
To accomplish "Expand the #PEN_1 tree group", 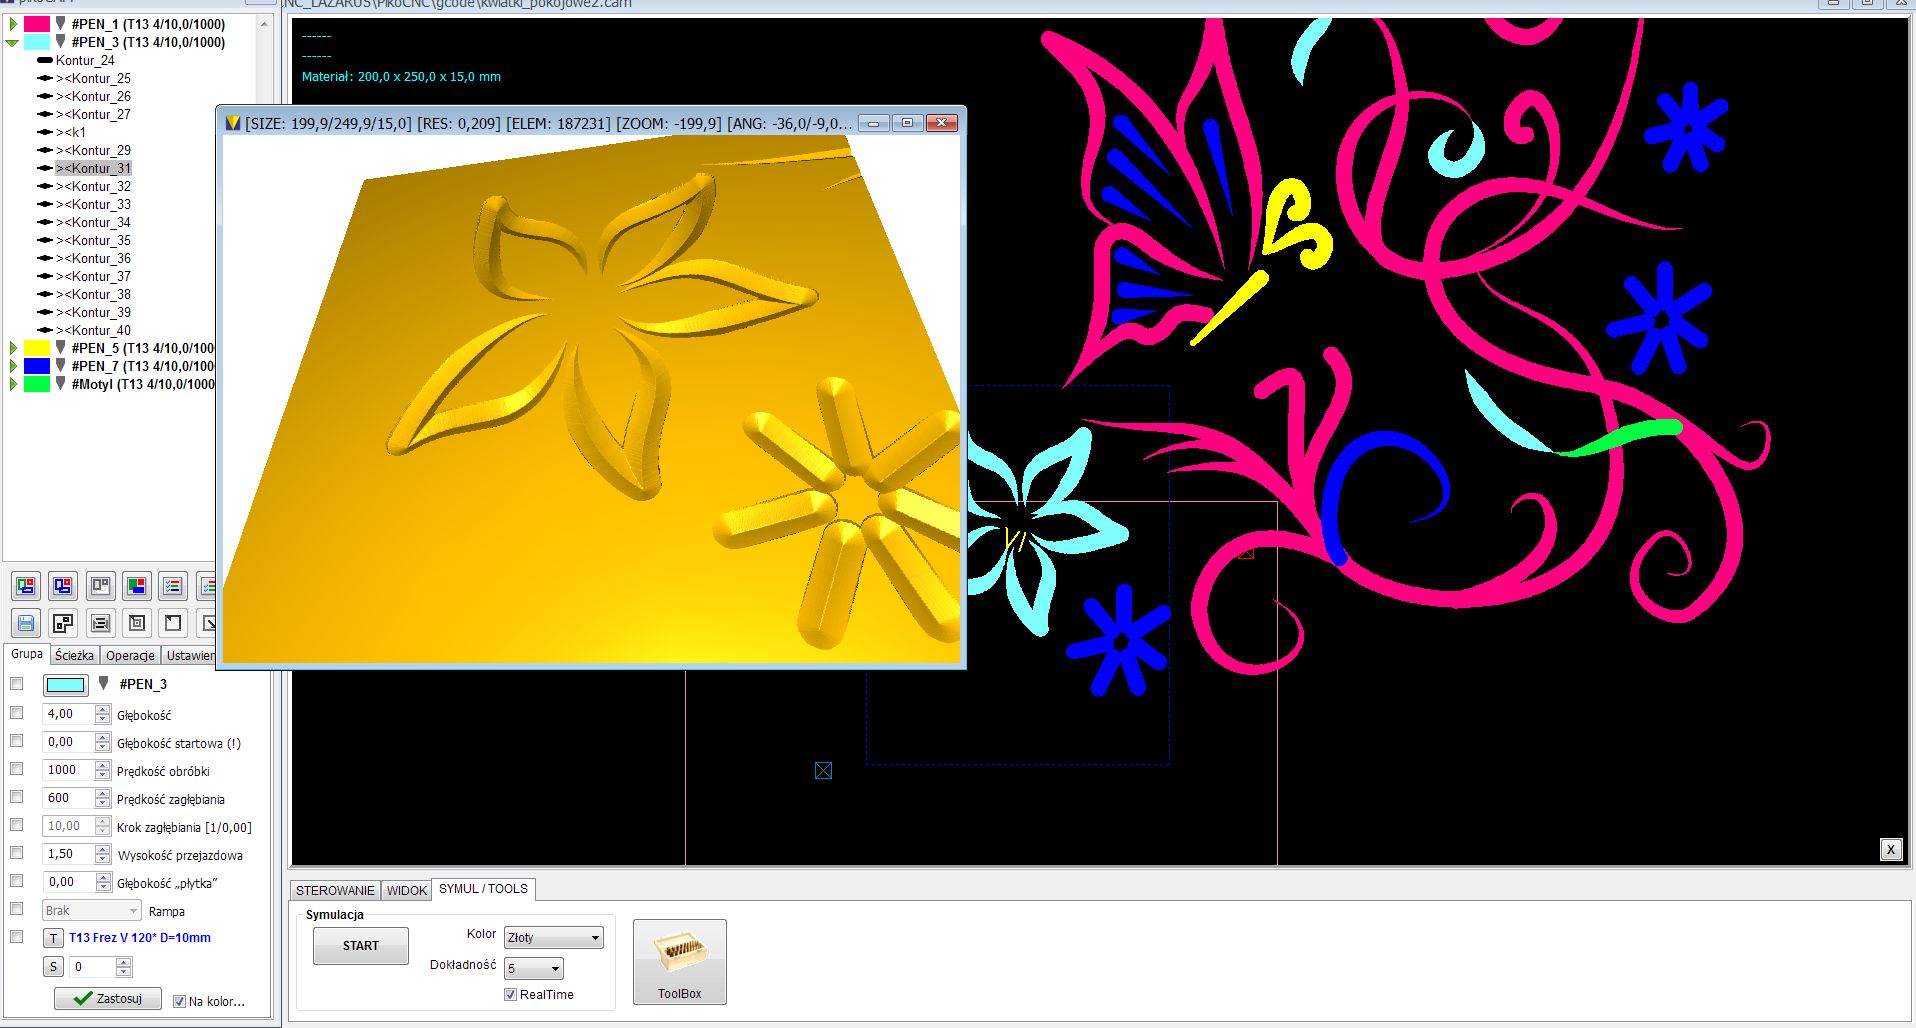I will [x=13, y=23].
